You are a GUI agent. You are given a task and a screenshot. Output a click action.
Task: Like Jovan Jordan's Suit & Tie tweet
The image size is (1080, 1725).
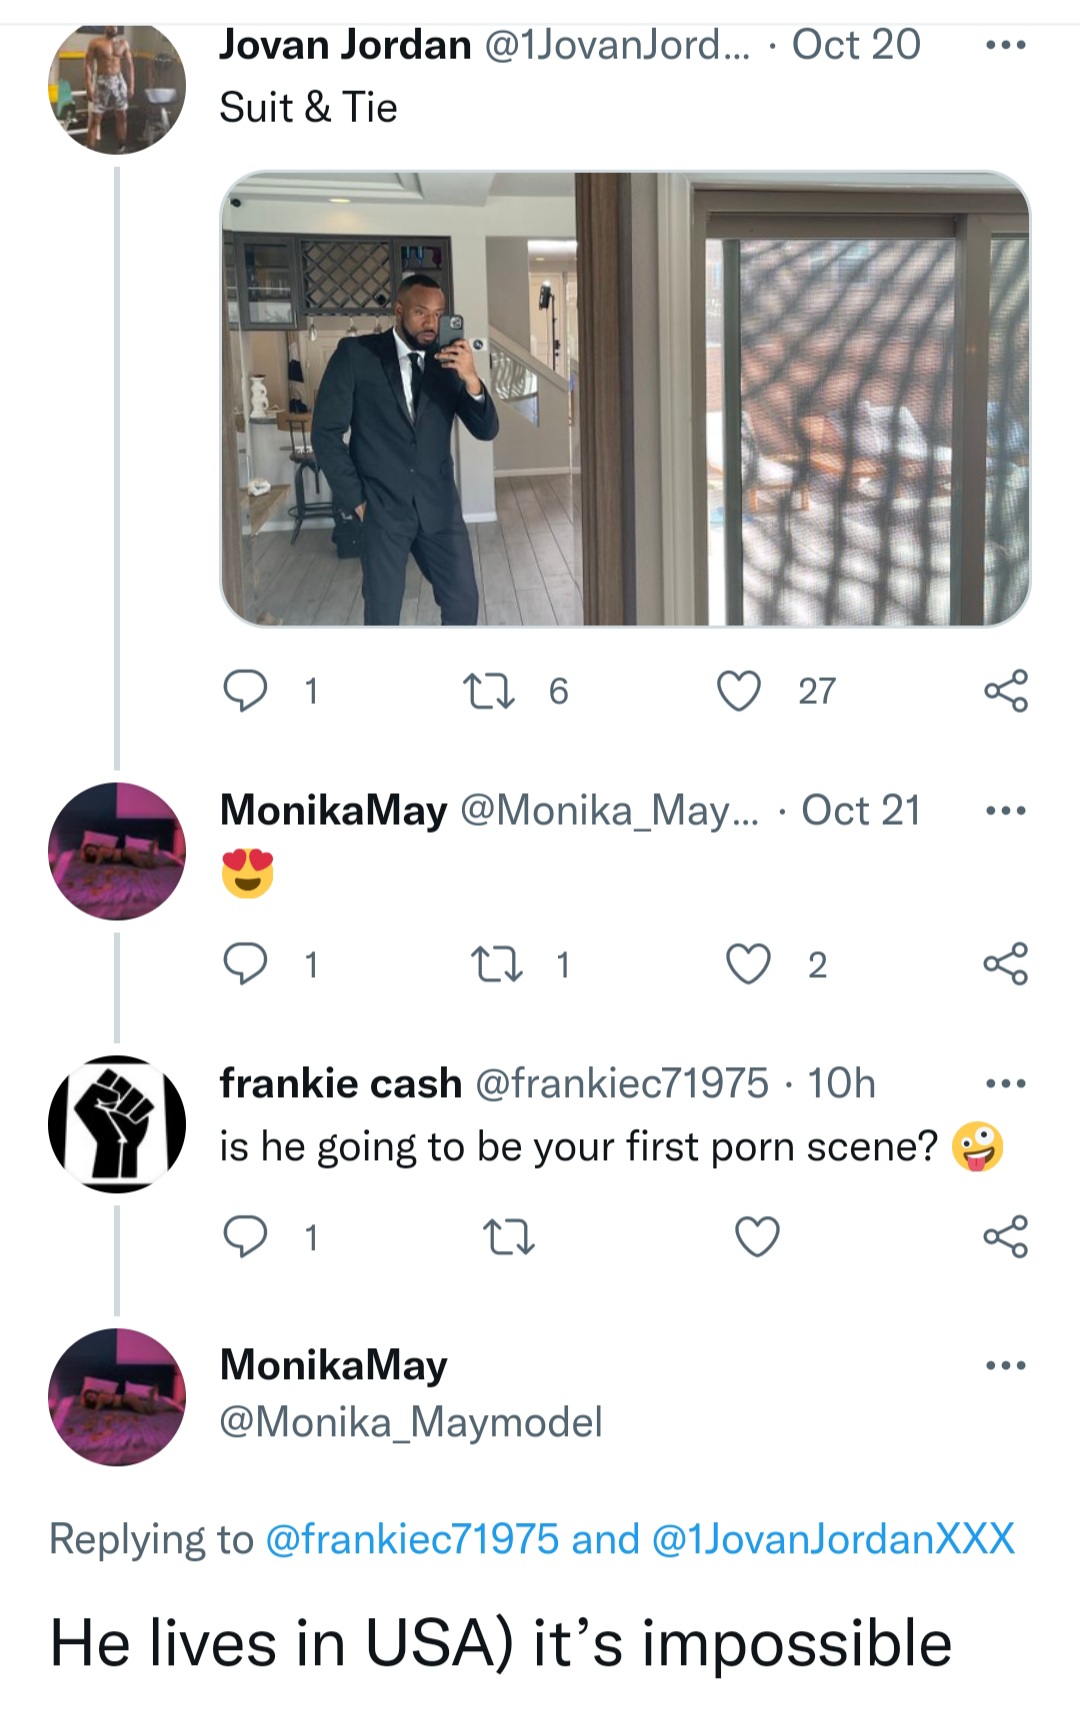[739, 691]
